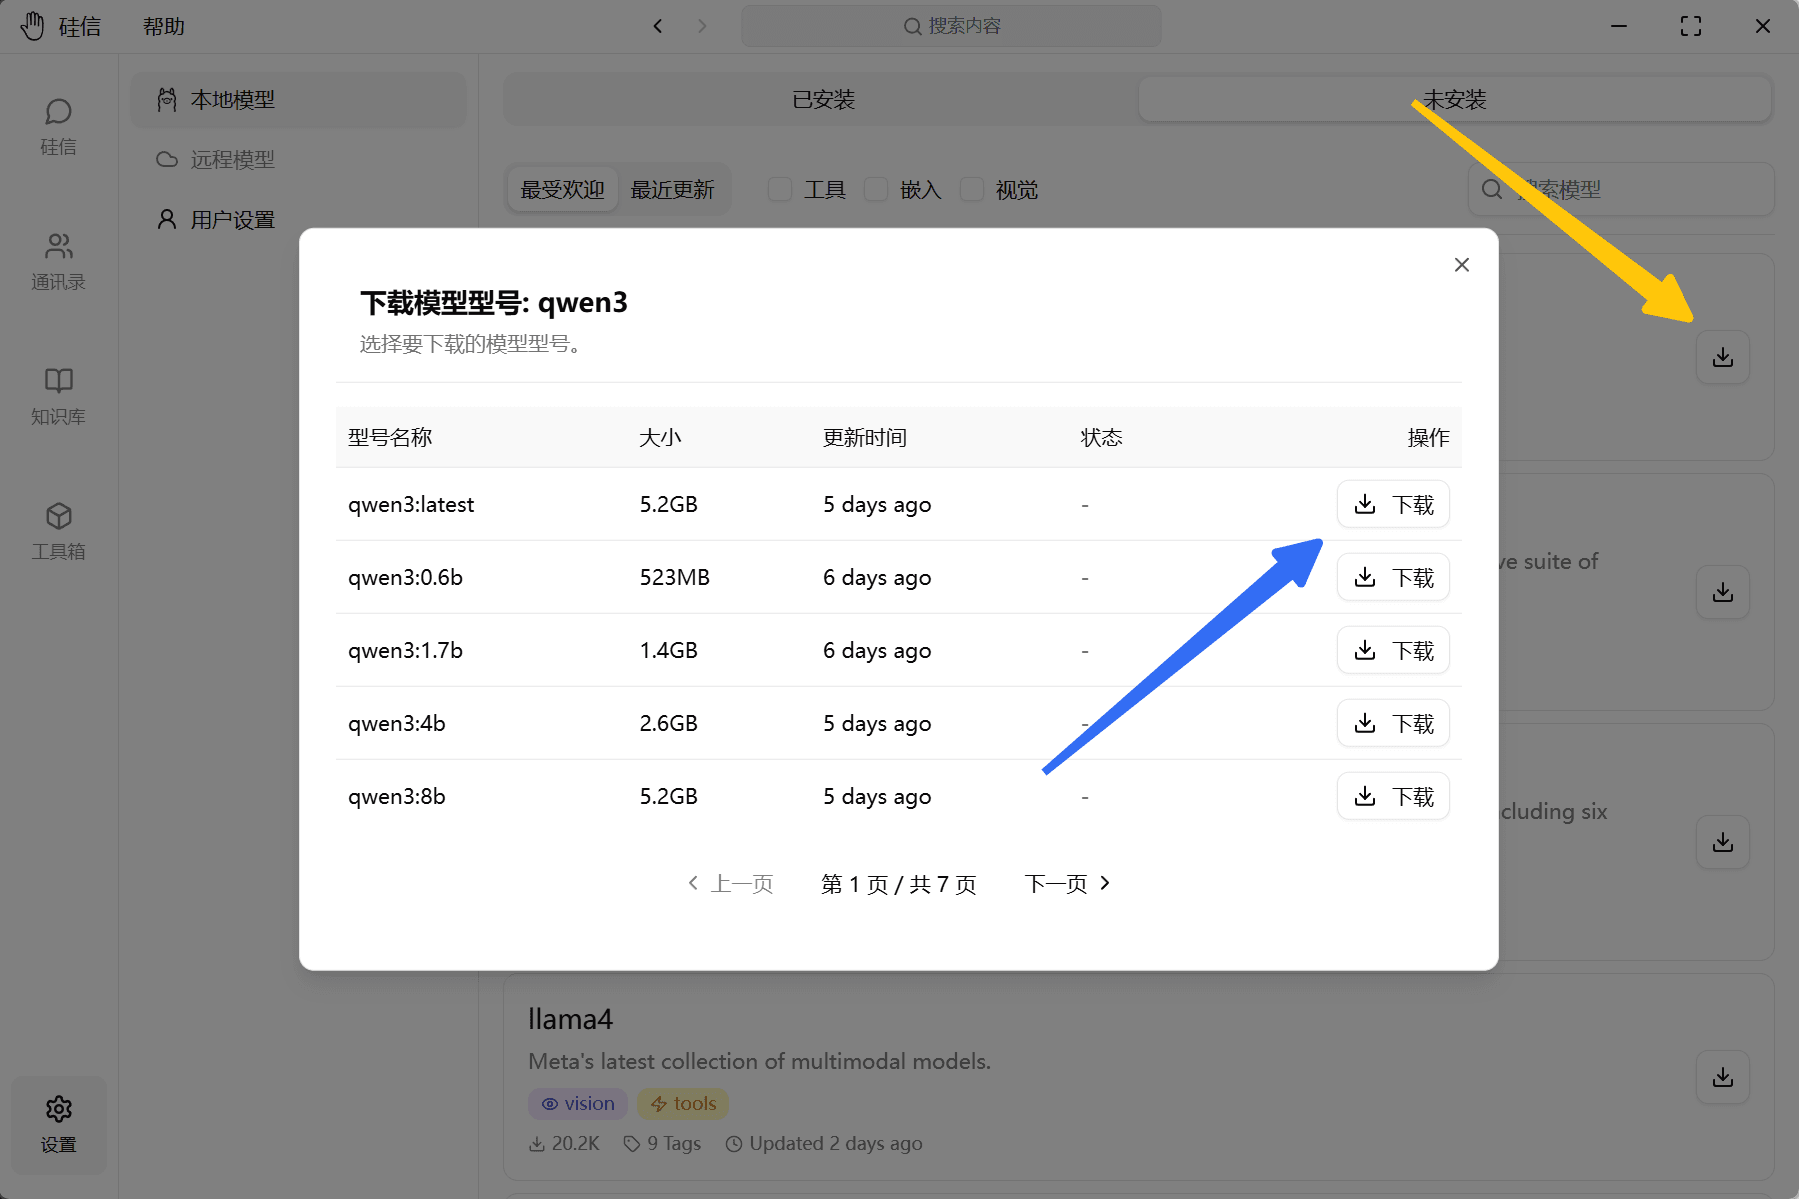The width and height of the screenshot is (1799, 1199).
Task: Go forward with the right navigation arrow
Action: tap(702, 26)
